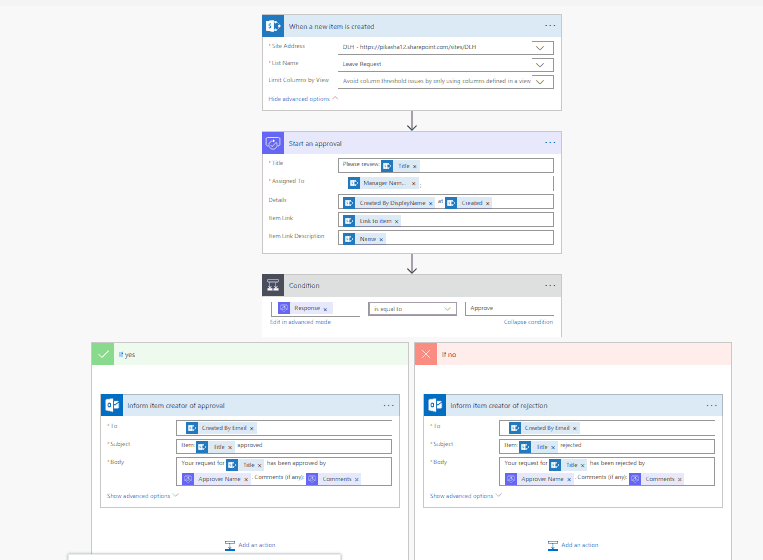The height and width of the screenshot is (560, 763).
Task: Click the 'If yes' branch label
Action: coord(127,355)
